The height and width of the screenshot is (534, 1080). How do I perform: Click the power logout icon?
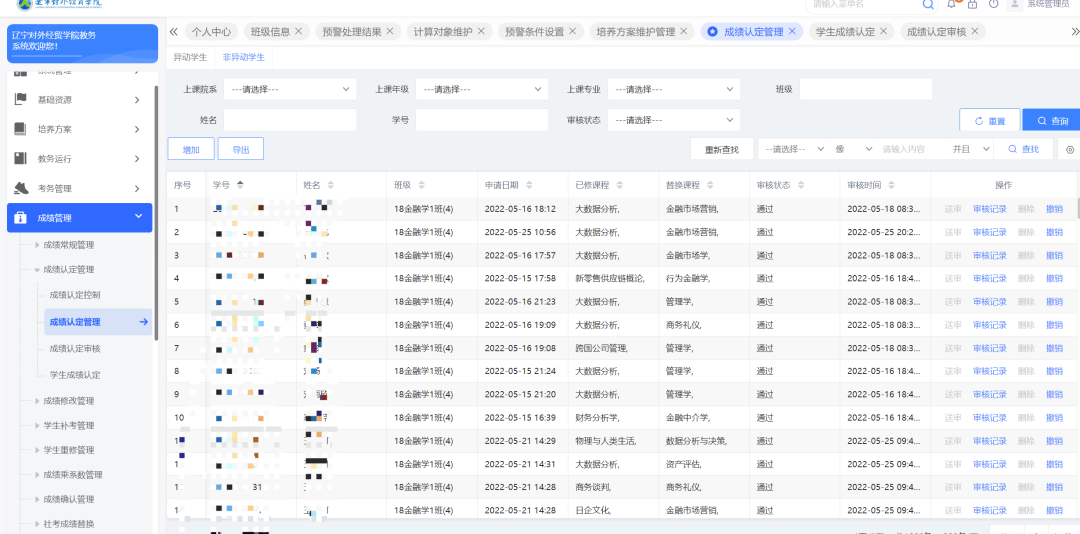(992, 4)
